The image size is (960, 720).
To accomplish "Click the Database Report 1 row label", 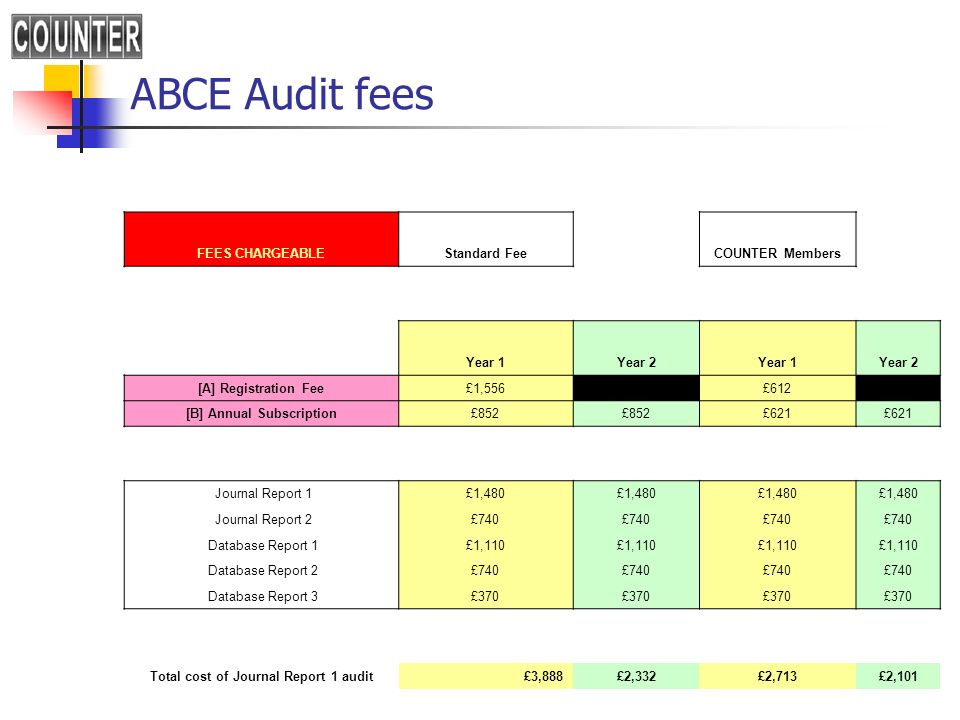I will point(263,545).
